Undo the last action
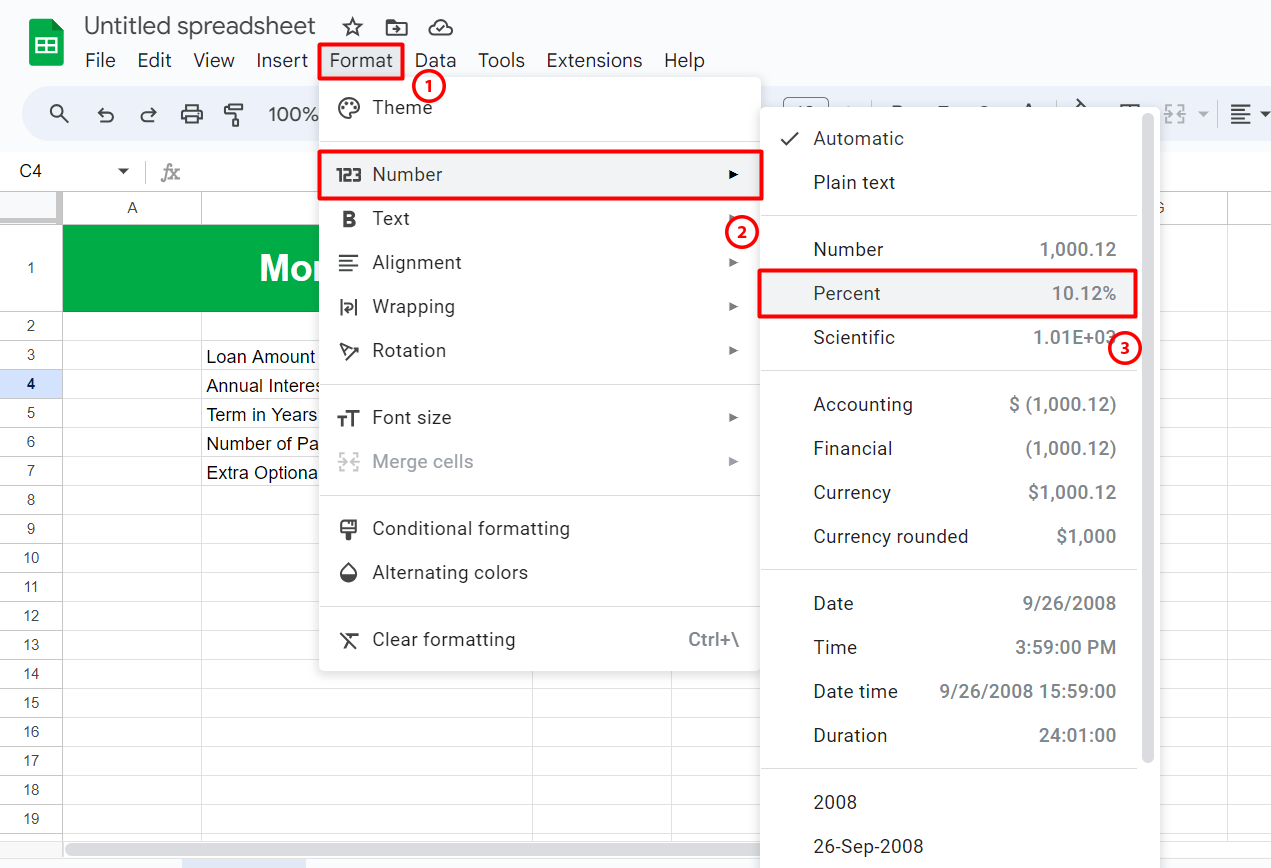The height and width of the screenshot is (868, 1271). (x=105, y=114)
